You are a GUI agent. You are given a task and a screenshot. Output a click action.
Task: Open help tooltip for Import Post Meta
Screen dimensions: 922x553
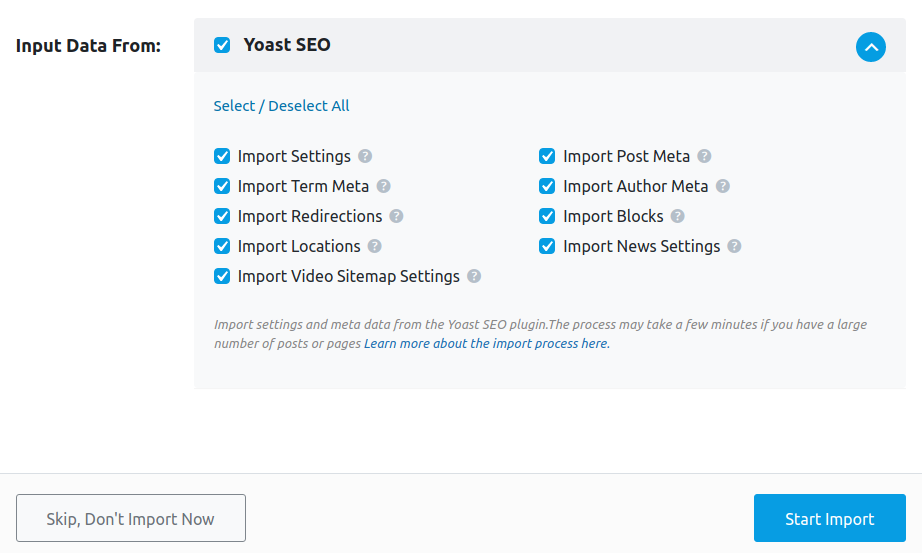[x=704, y=156]
